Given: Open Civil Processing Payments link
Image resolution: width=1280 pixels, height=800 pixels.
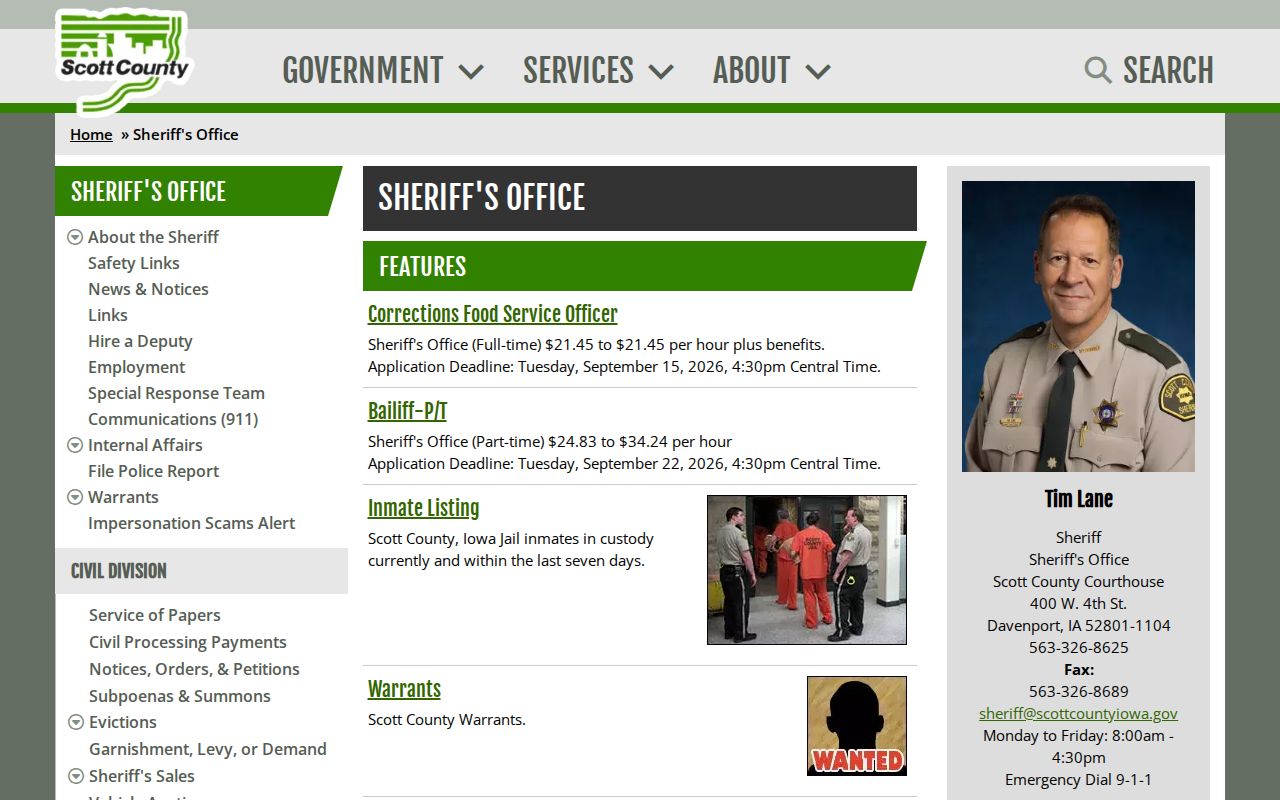Looking at the screenshot, I should point(188,642).
